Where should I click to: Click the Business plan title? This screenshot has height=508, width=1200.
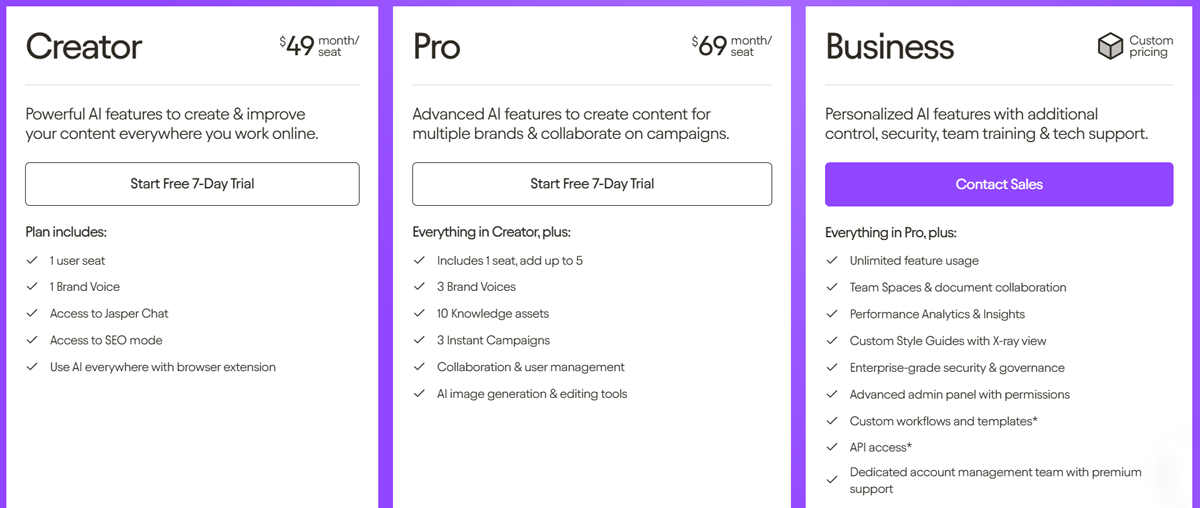point(889,46)
